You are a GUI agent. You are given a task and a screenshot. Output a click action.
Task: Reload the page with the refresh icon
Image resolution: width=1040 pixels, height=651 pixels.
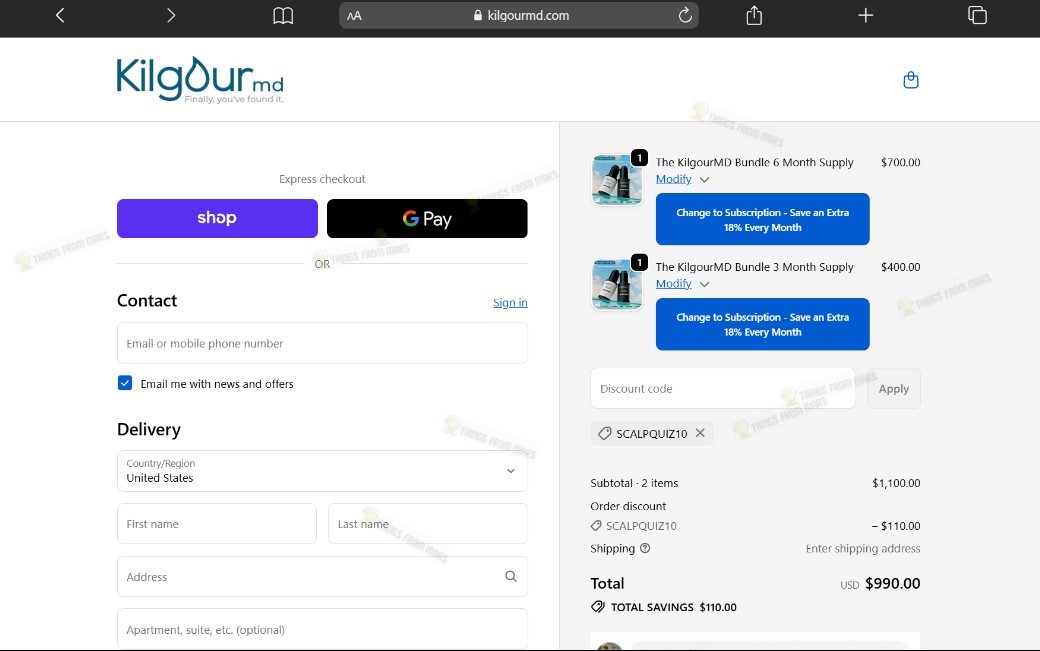685,15
